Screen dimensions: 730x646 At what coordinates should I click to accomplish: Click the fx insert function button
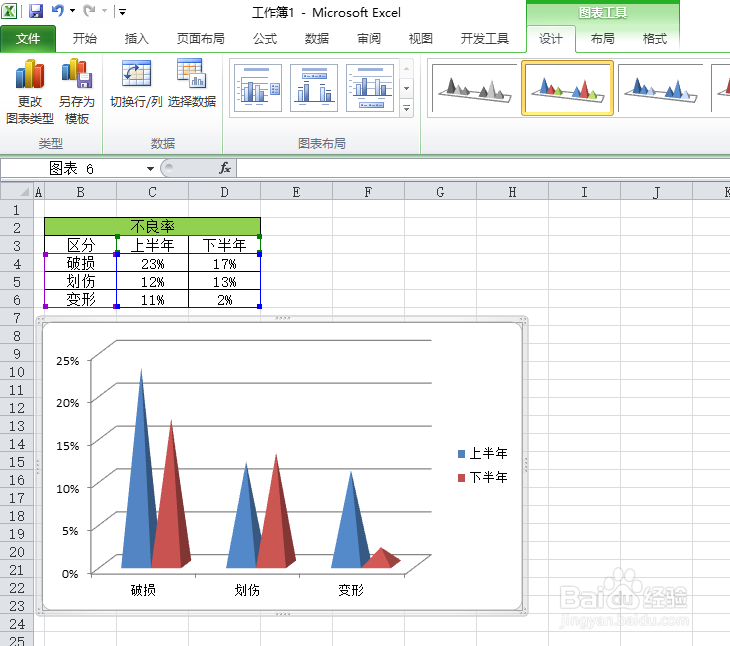click(224, 168)
